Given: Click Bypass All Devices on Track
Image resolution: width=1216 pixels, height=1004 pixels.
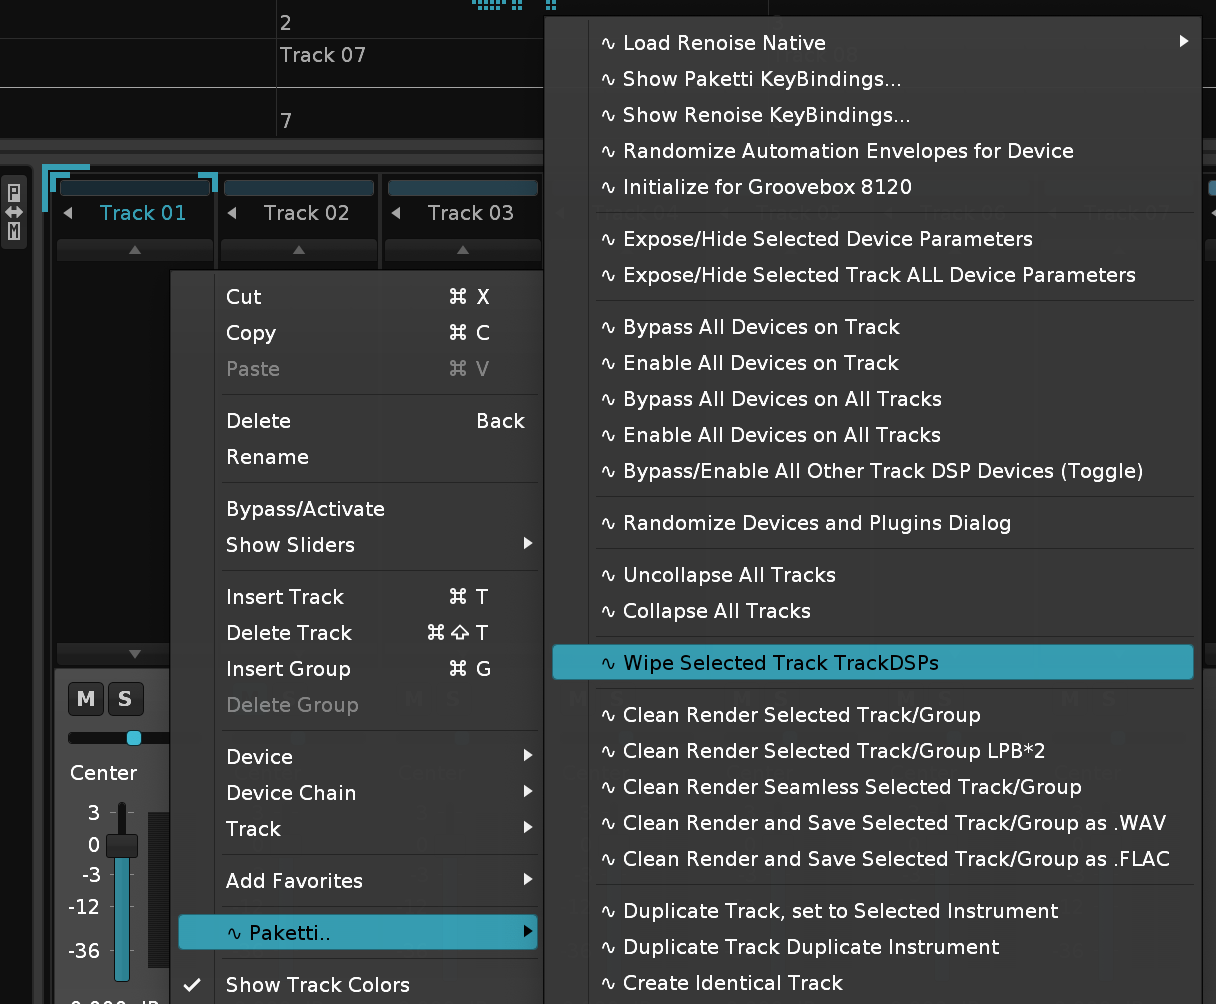Looking at the screenshot, I should (x=761, y=327).
